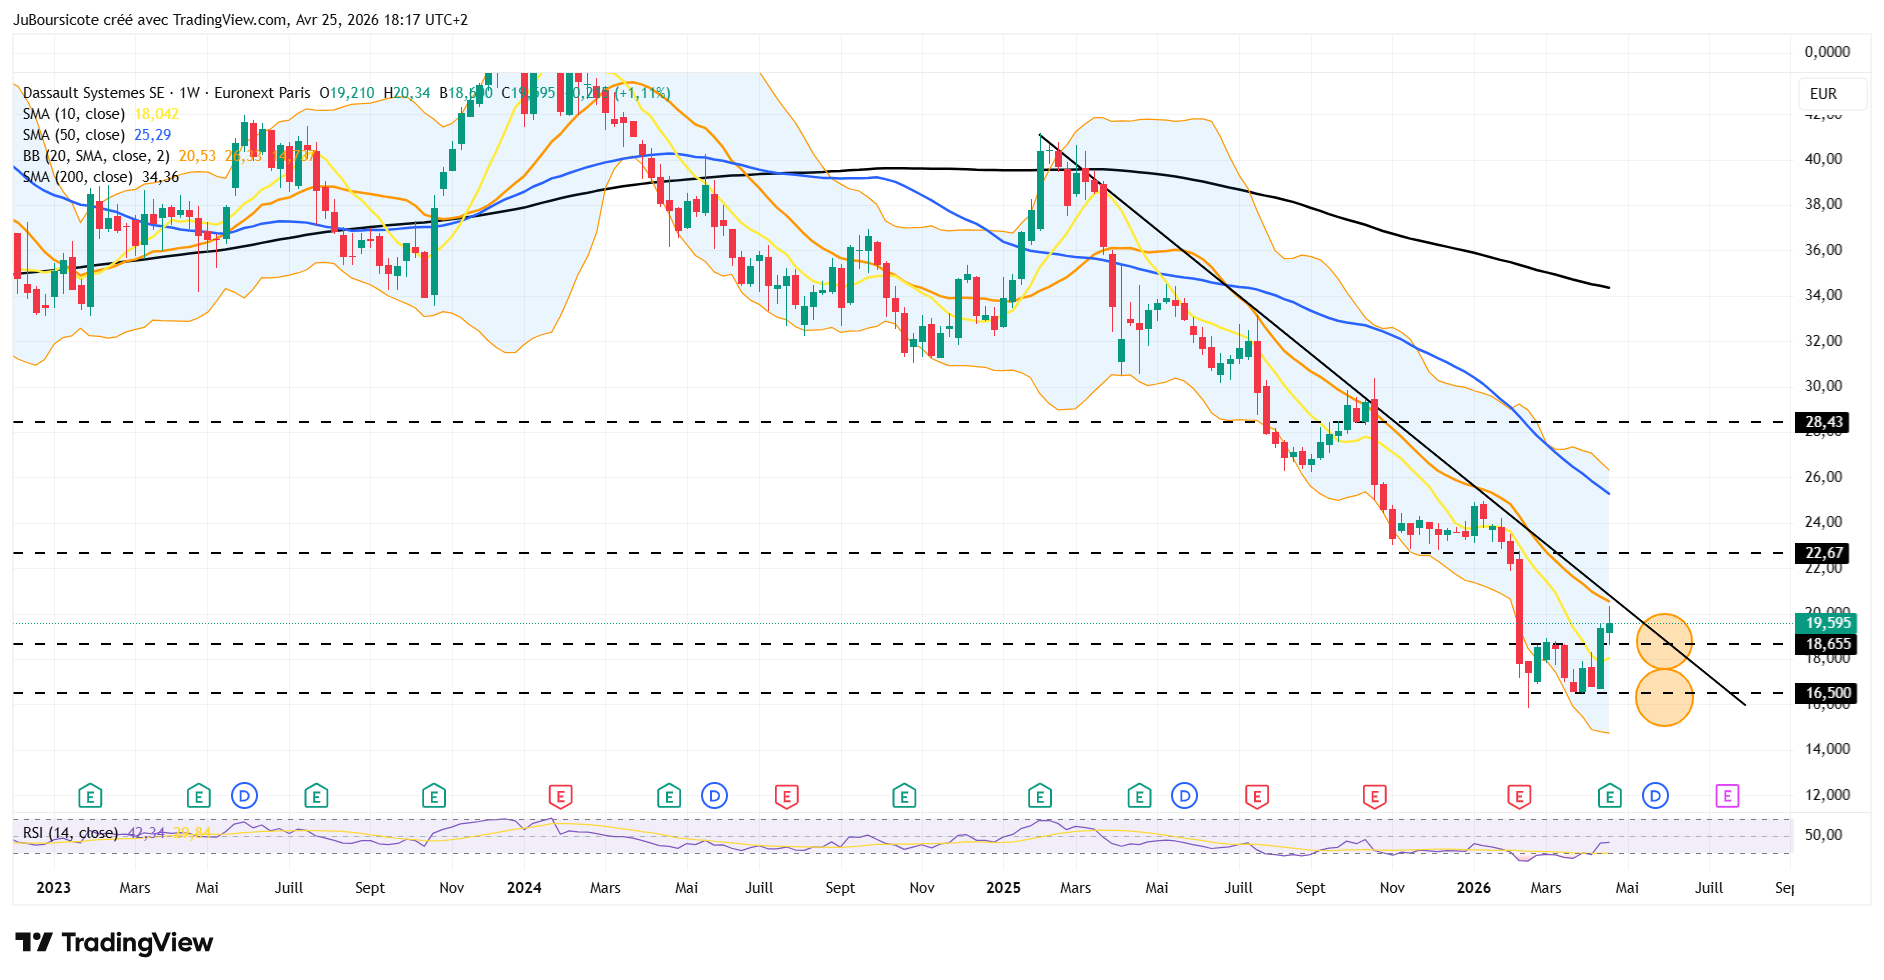Select the RSI (14, close) indicator label
Screen dimensions: 1884x980
[x=70, y=833]
